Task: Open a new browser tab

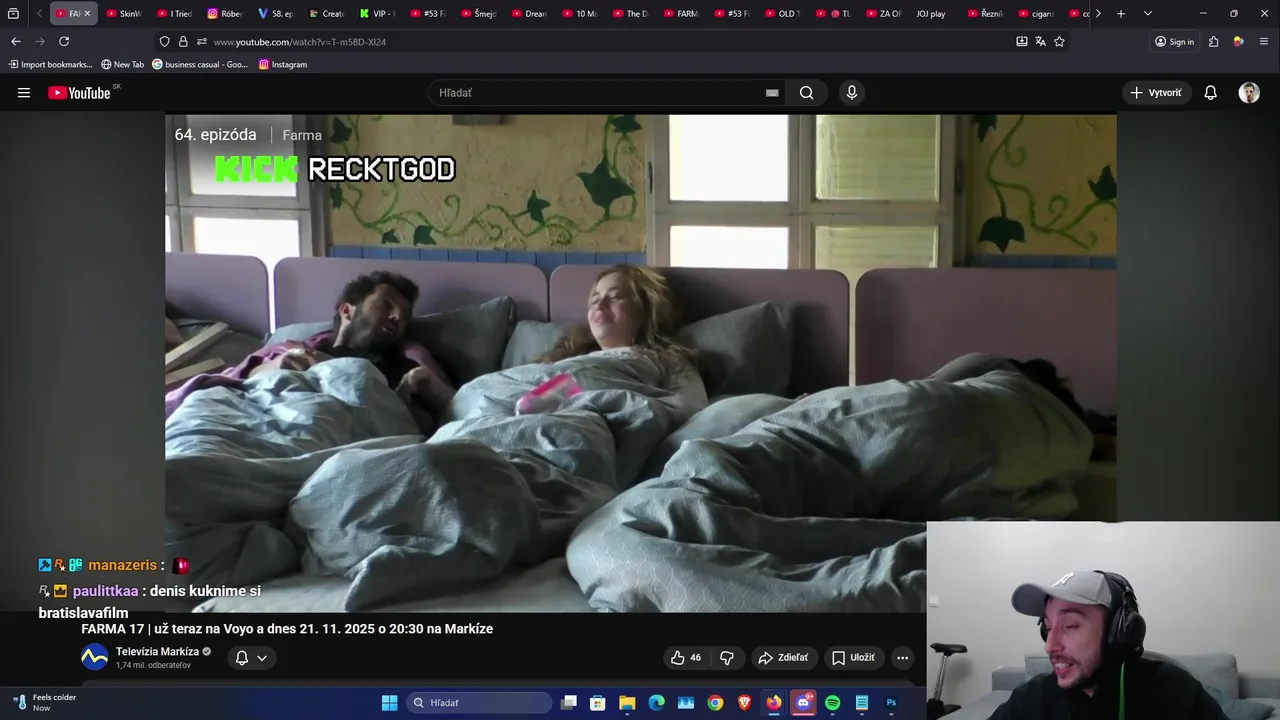Action: [1121, 14]
